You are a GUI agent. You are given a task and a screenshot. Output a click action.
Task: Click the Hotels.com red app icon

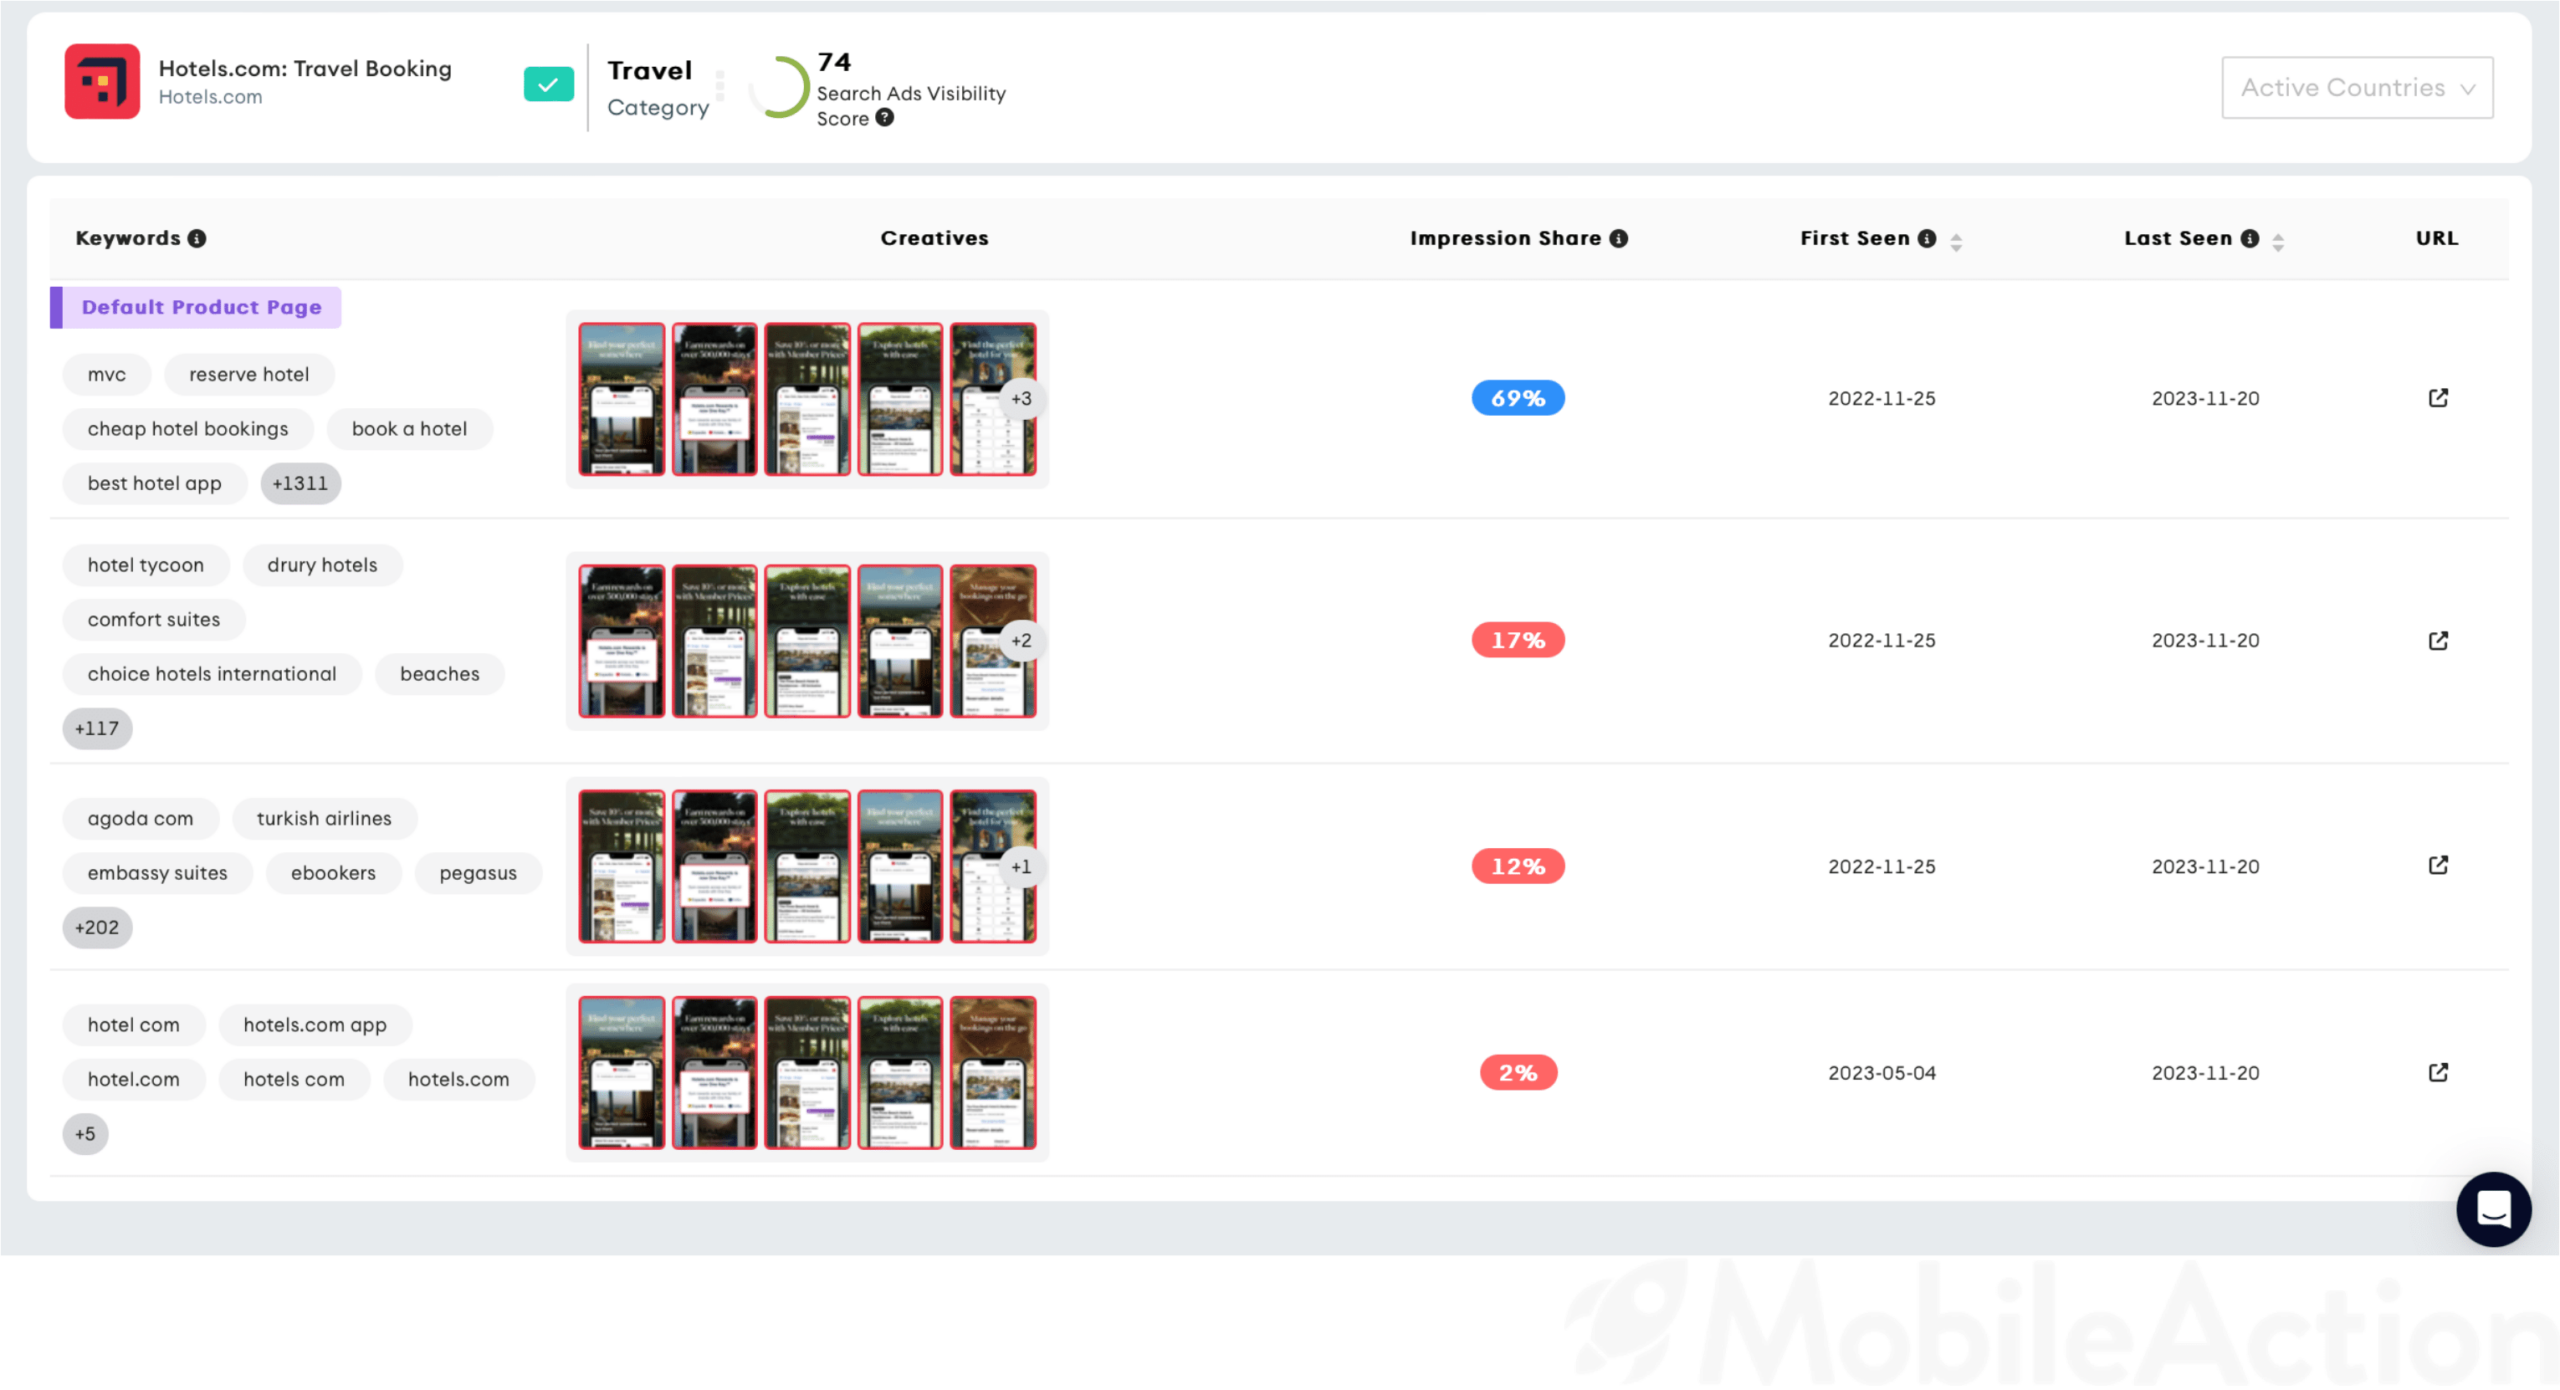[102, 82]
